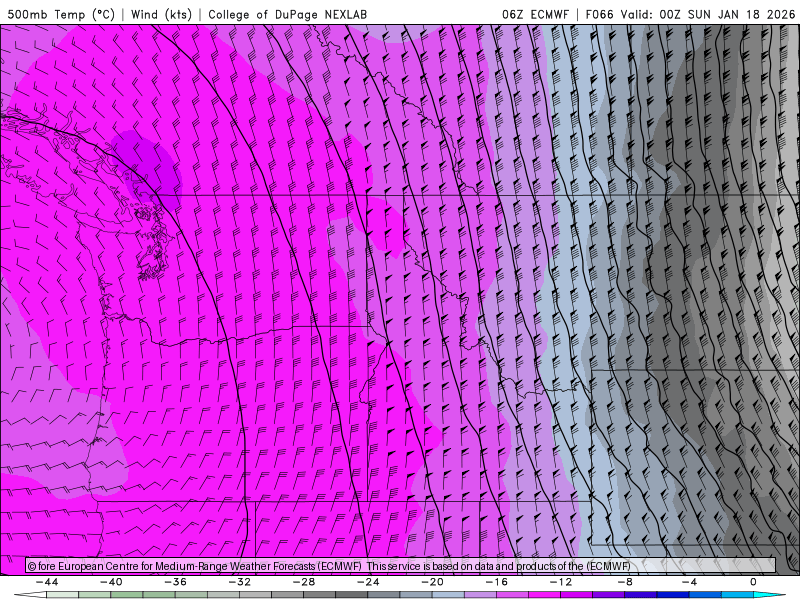Click the -16 colorbar label
The height and width of the screenshot is (600, 800).
tap(497, 582)
